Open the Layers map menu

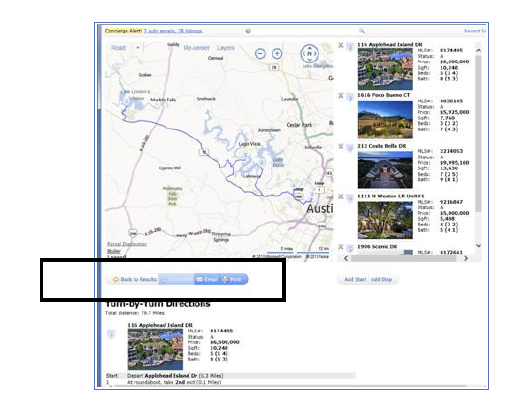[x=225, y=48]
